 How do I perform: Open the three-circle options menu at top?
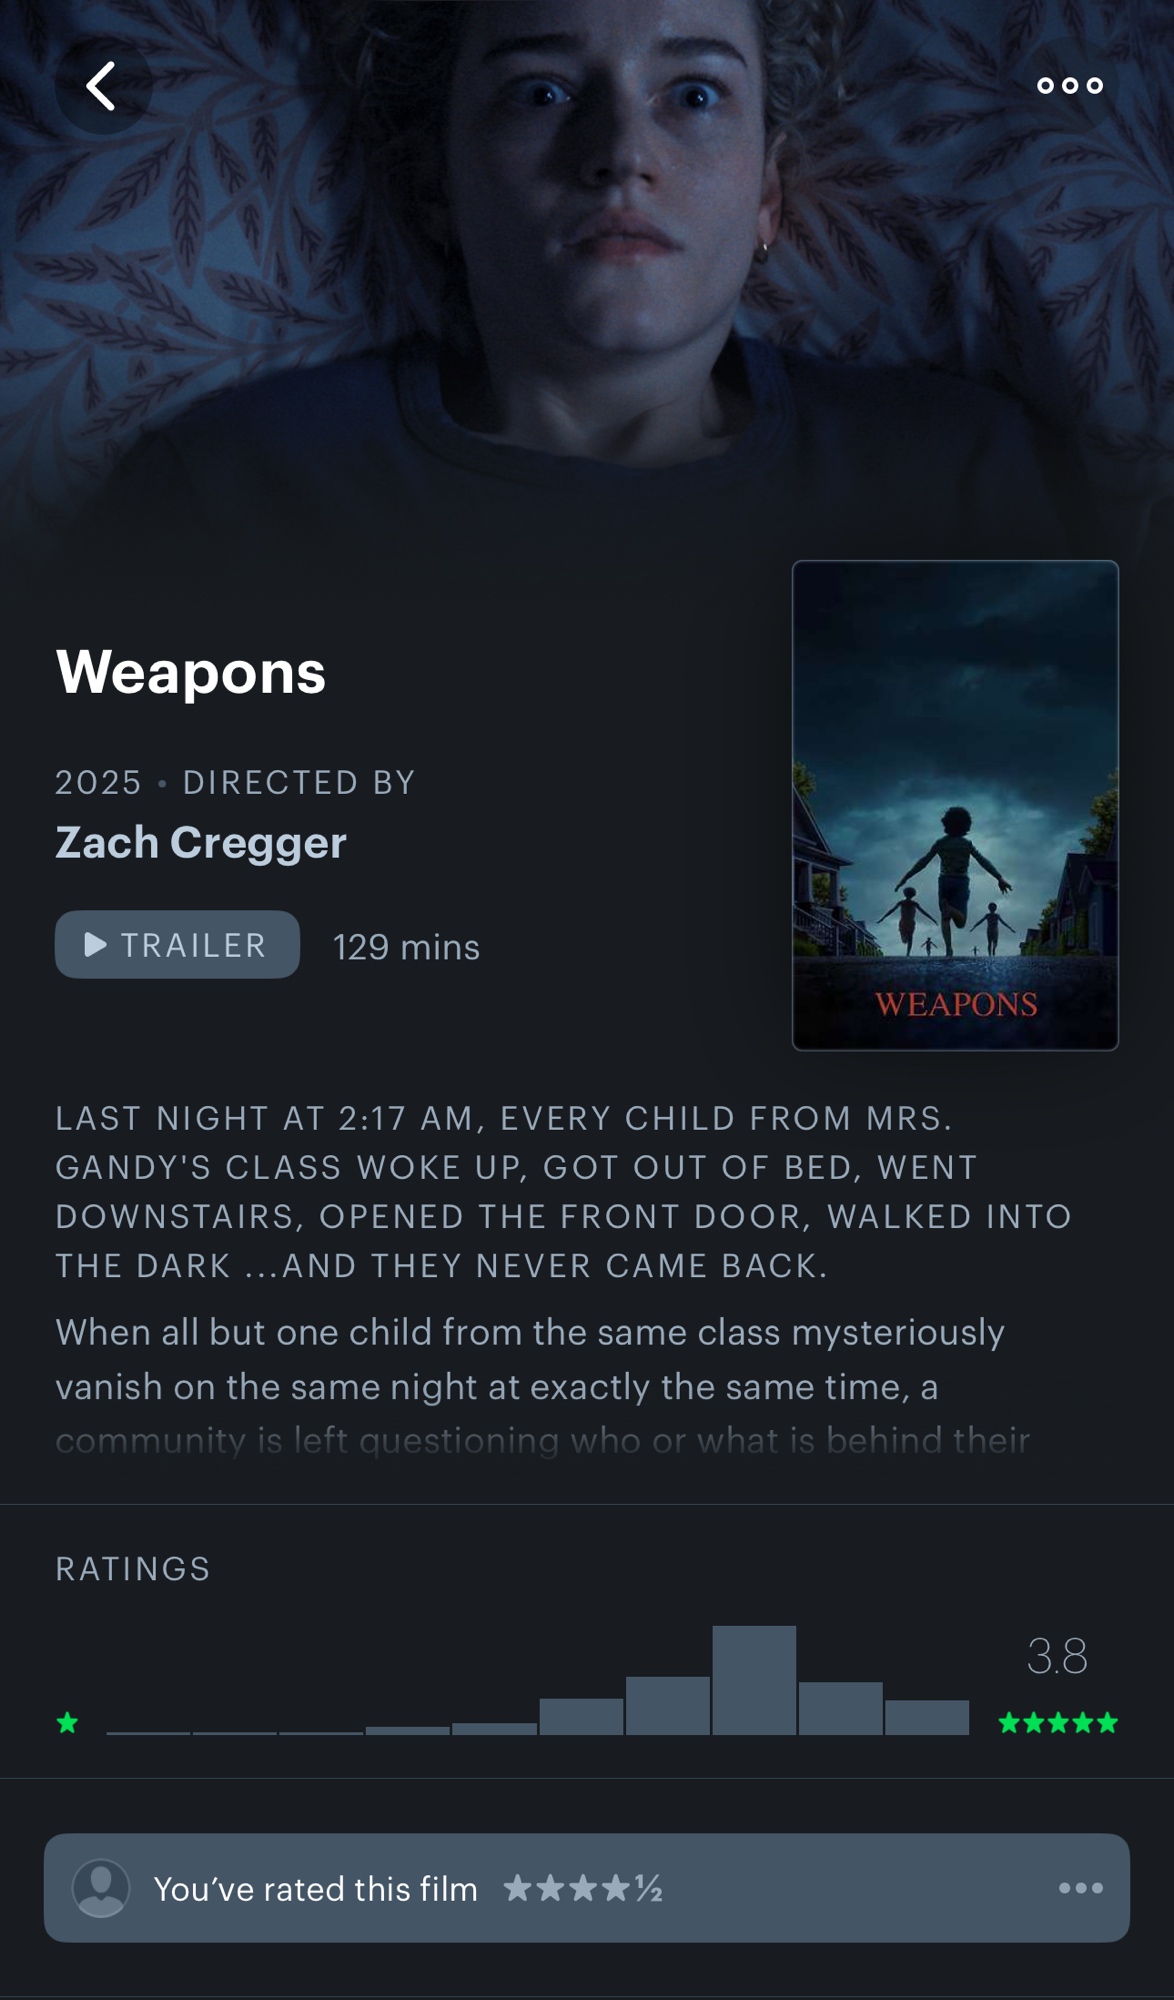click(x=1070, y=86)
